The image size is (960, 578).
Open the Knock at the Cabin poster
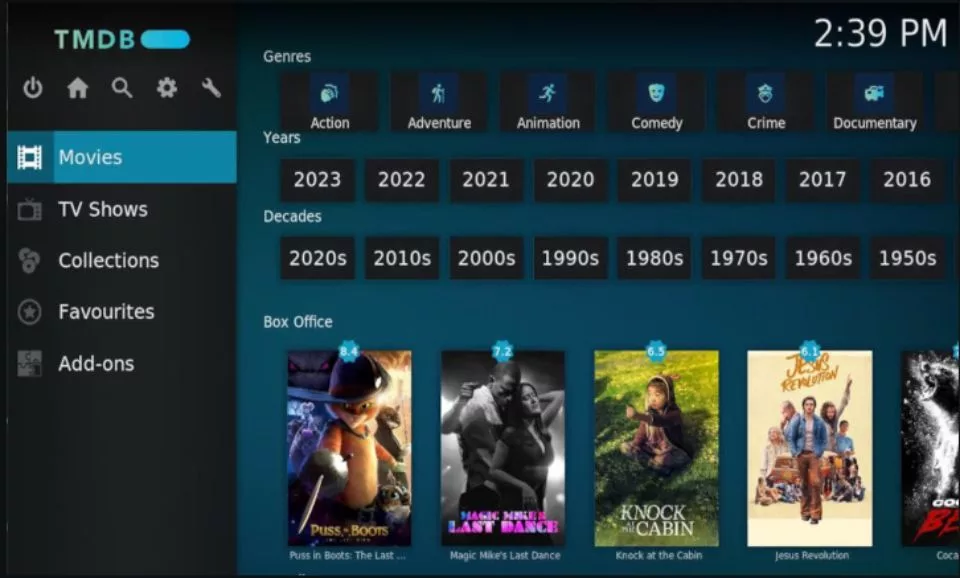656,448
